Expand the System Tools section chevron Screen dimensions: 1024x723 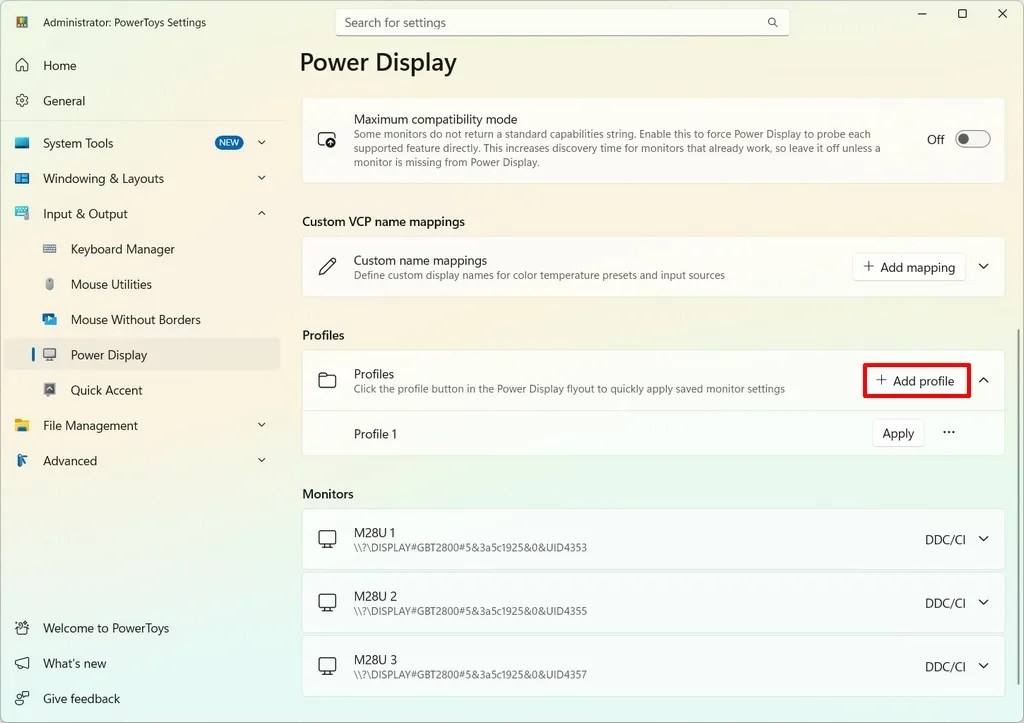(262, 142)
